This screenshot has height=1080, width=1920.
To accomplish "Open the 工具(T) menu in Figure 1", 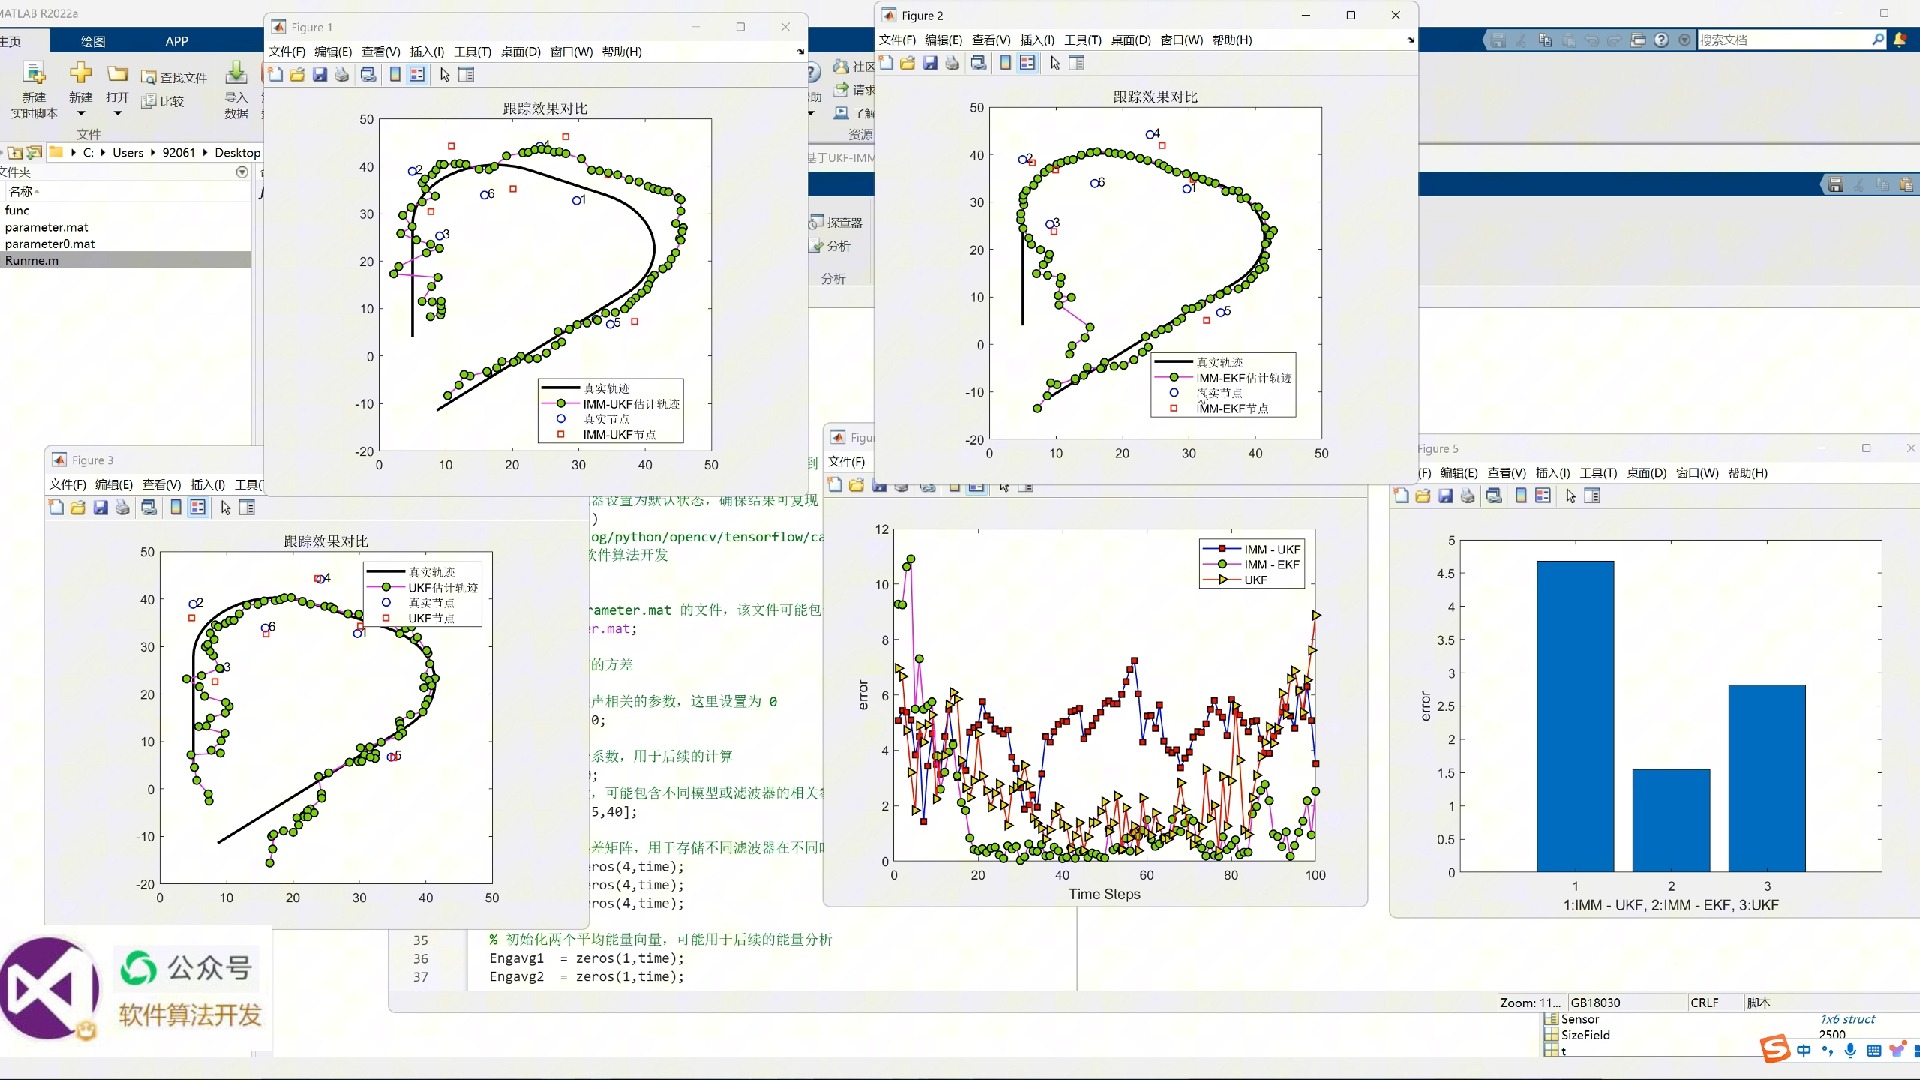I will click(x=473, y=52).
